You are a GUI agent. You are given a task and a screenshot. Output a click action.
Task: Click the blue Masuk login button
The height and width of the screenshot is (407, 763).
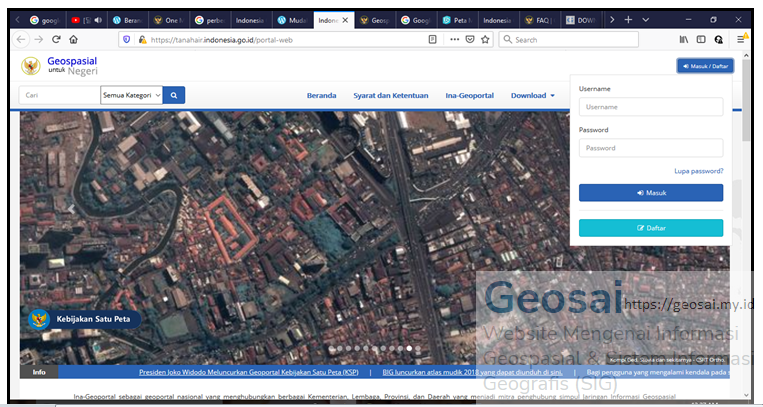pyautogui.click(x=651, y=193)
